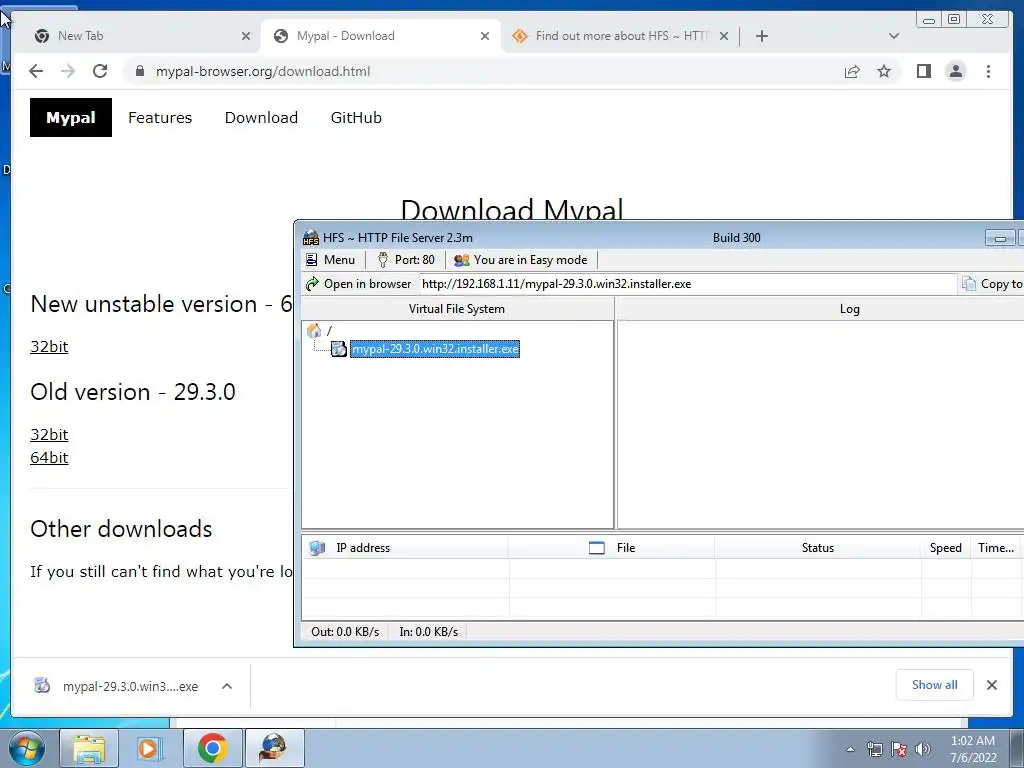Close the New Tab tab
Screen dimensions: 1024x768
point(246,36)
